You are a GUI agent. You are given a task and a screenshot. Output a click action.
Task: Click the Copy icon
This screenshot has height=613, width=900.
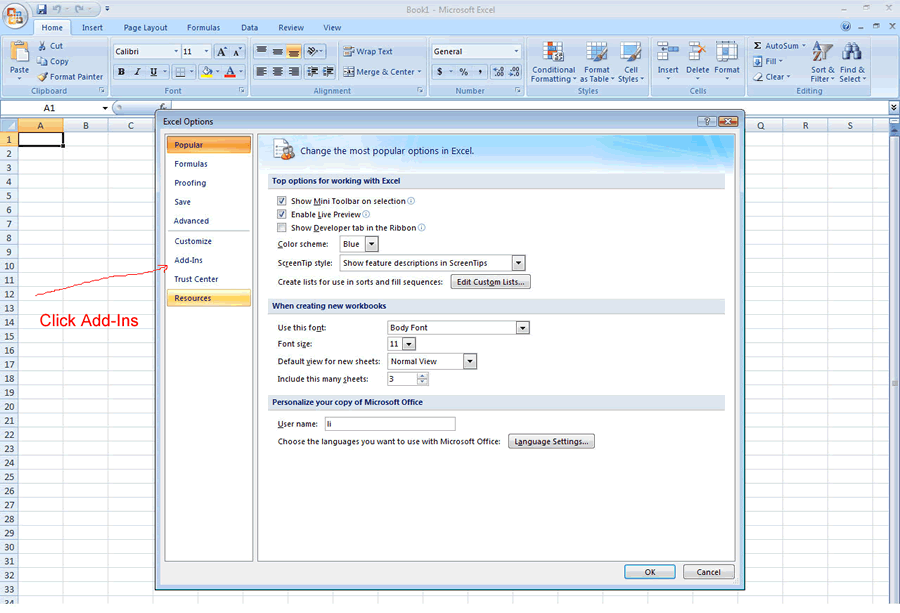click(42, 61)
